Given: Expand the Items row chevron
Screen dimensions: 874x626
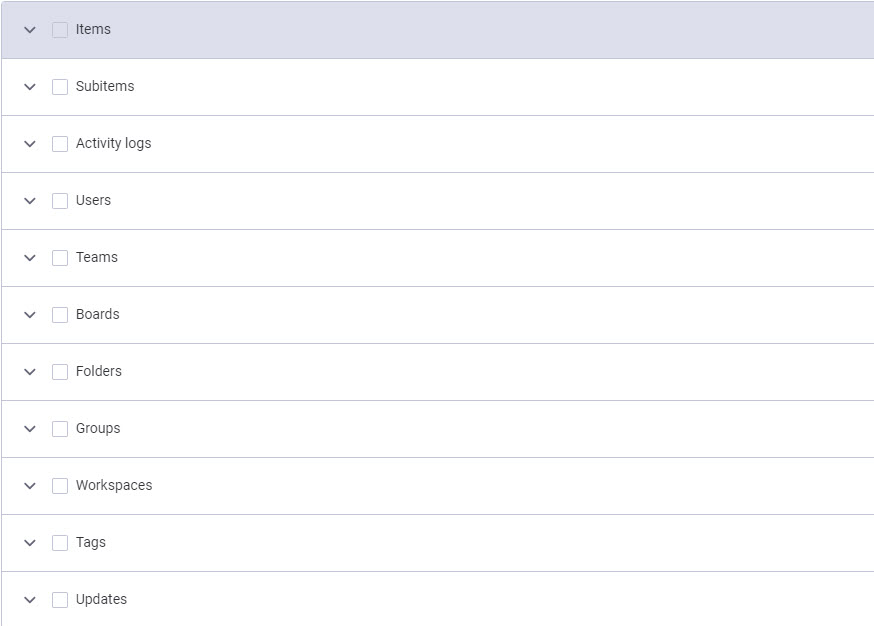Looking at the screenshot, I should 30,30.
